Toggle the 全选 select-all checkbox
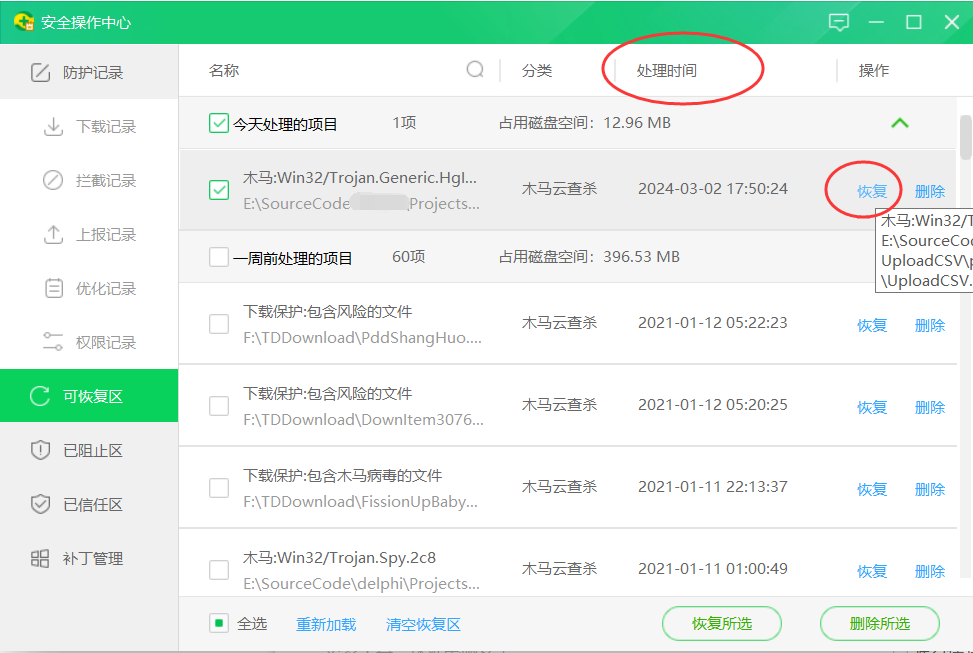Viewport: 973px width, 653px height. [219, 624]
